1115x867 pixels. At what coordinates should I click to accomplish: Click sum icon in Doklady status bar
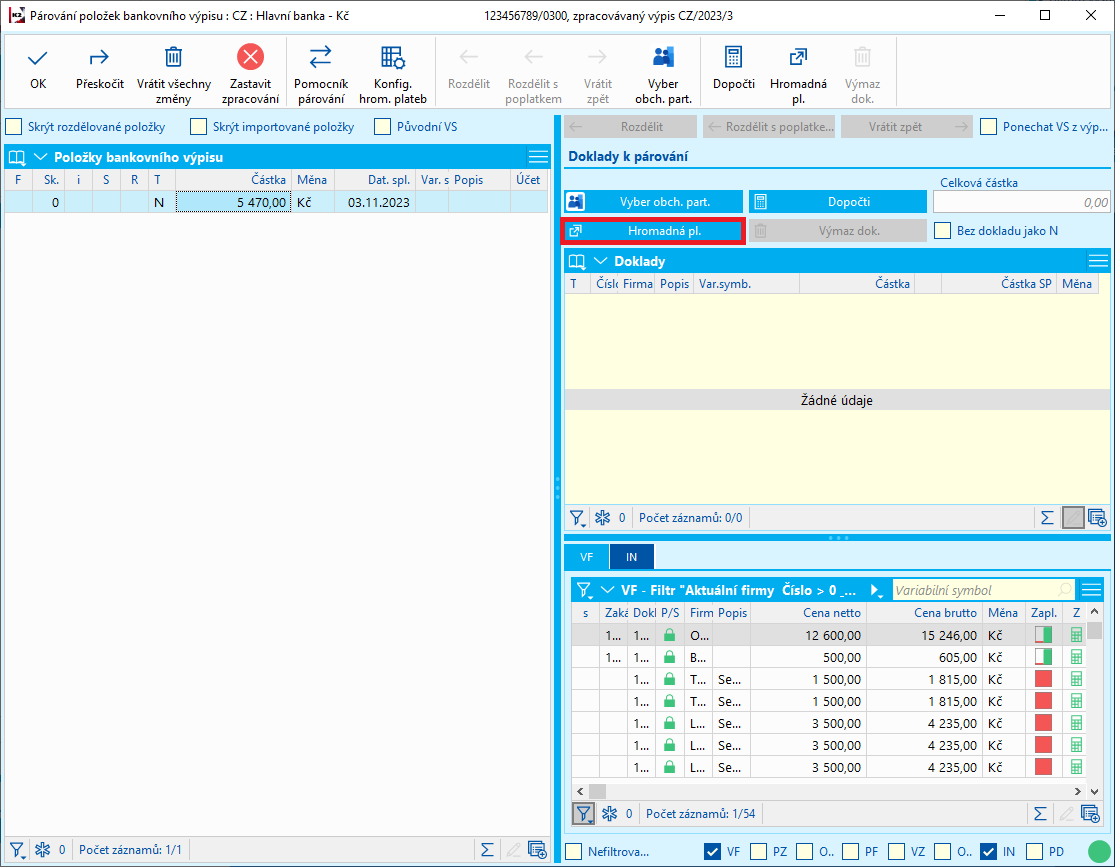click(1047, 518)
